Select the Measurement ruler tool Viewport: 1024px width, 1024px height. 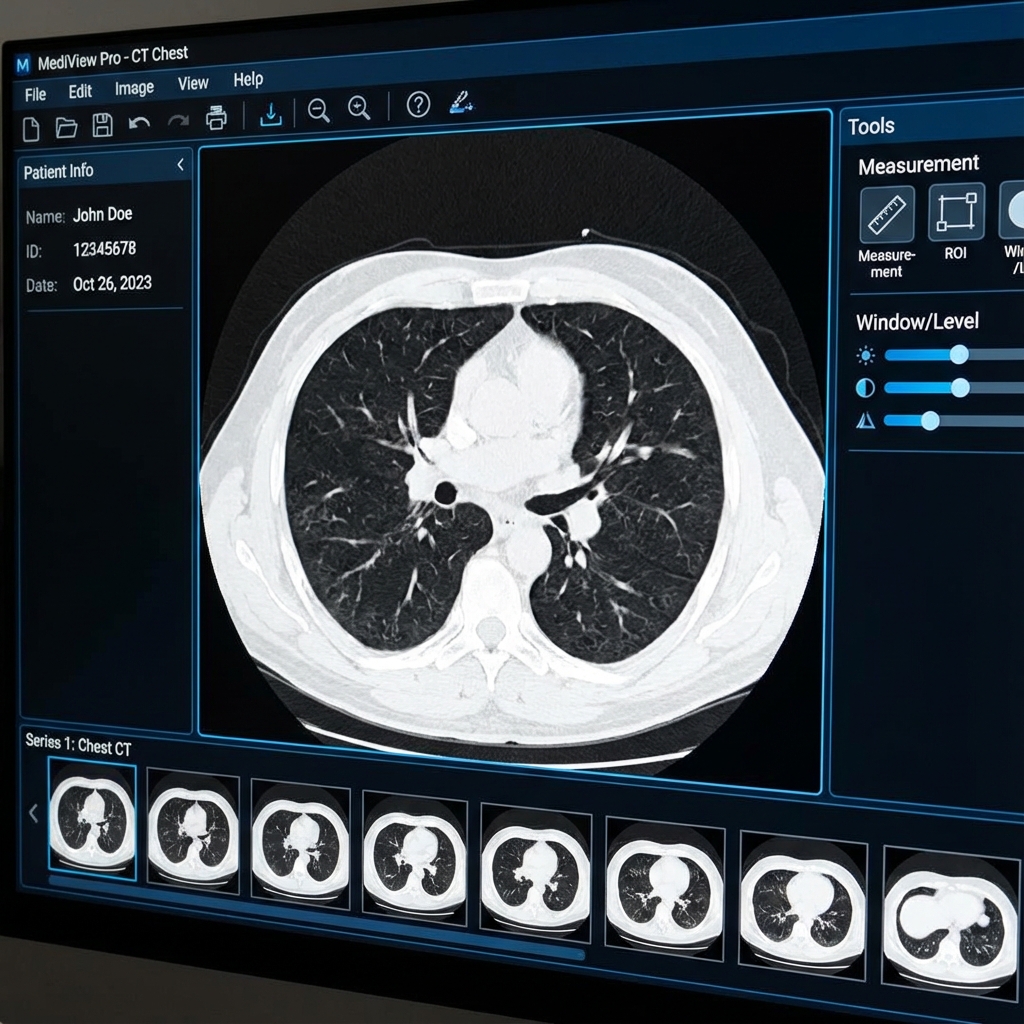click(886, 214)
